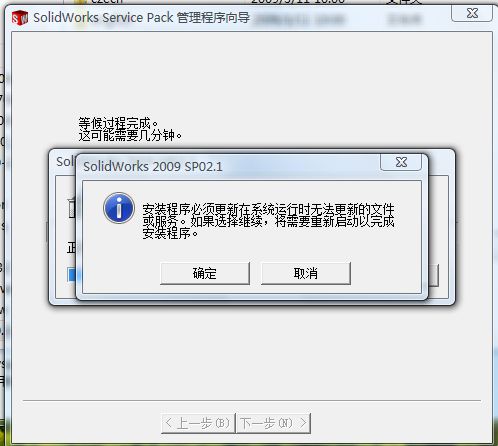The image size is (498, 446).
Task: Click the 安装程序必须更新 message text
Action: tap(268, 221)
